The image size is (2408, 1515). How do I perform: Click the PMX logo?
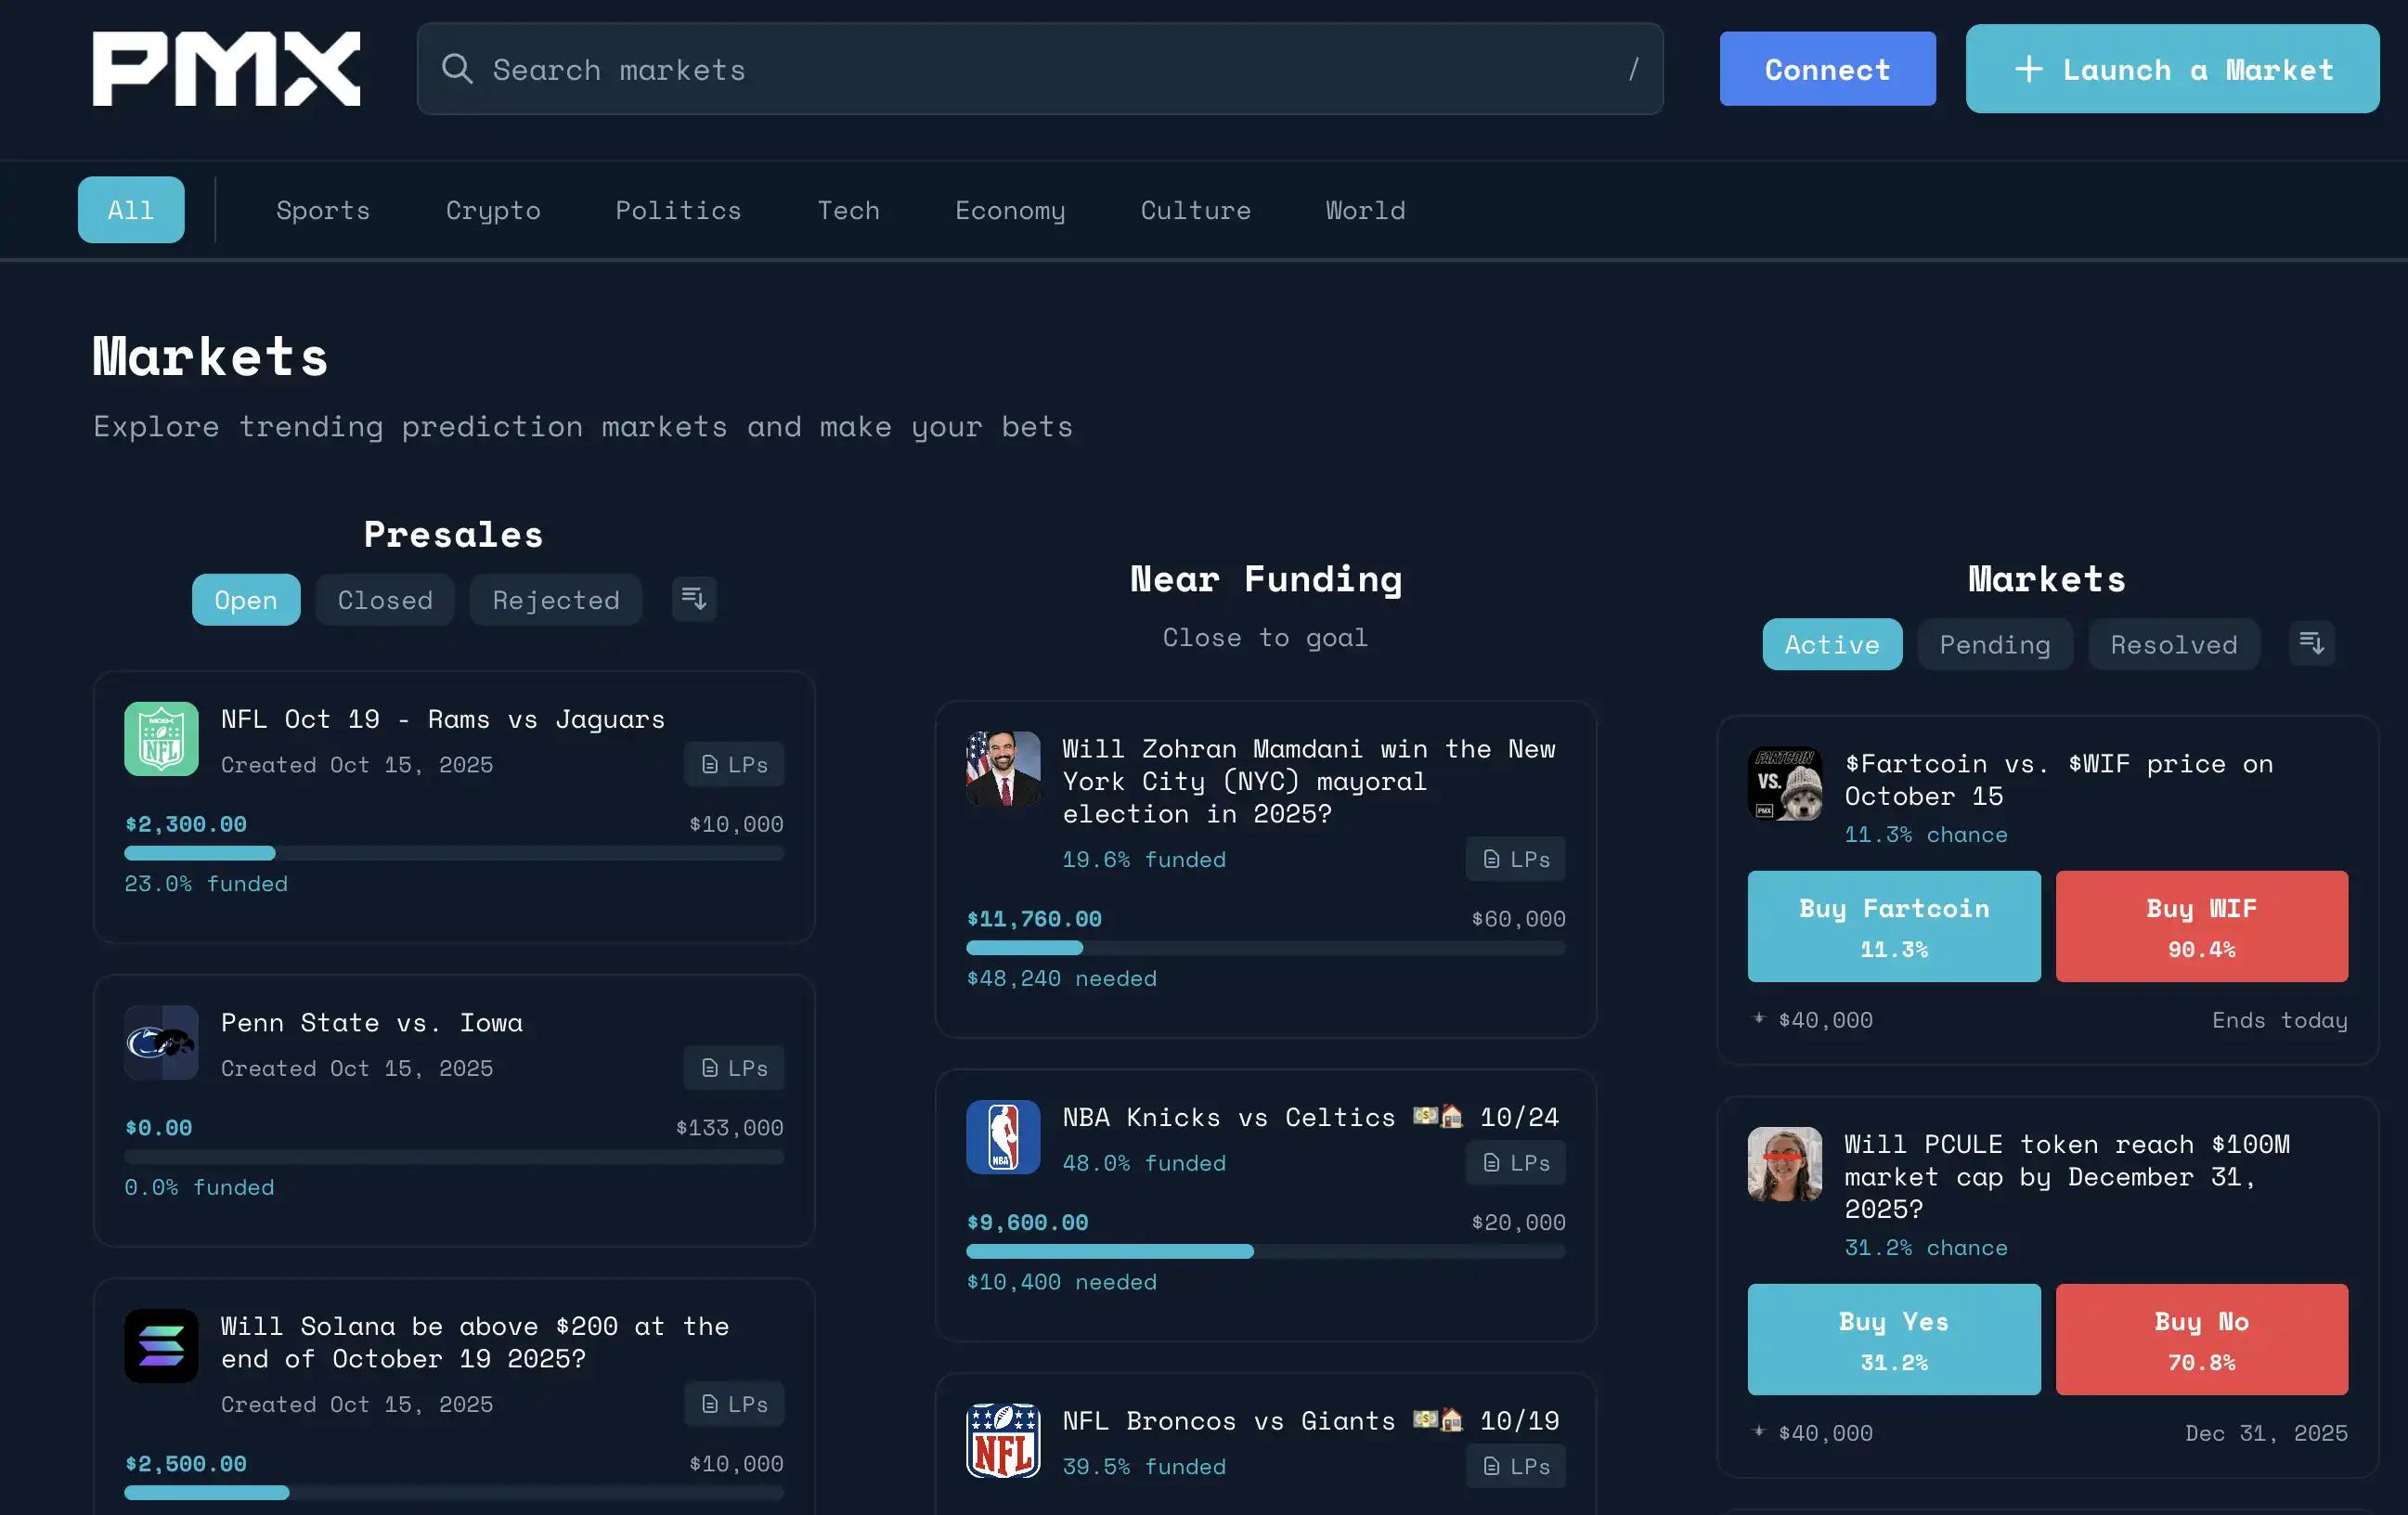tap(226, 68)
